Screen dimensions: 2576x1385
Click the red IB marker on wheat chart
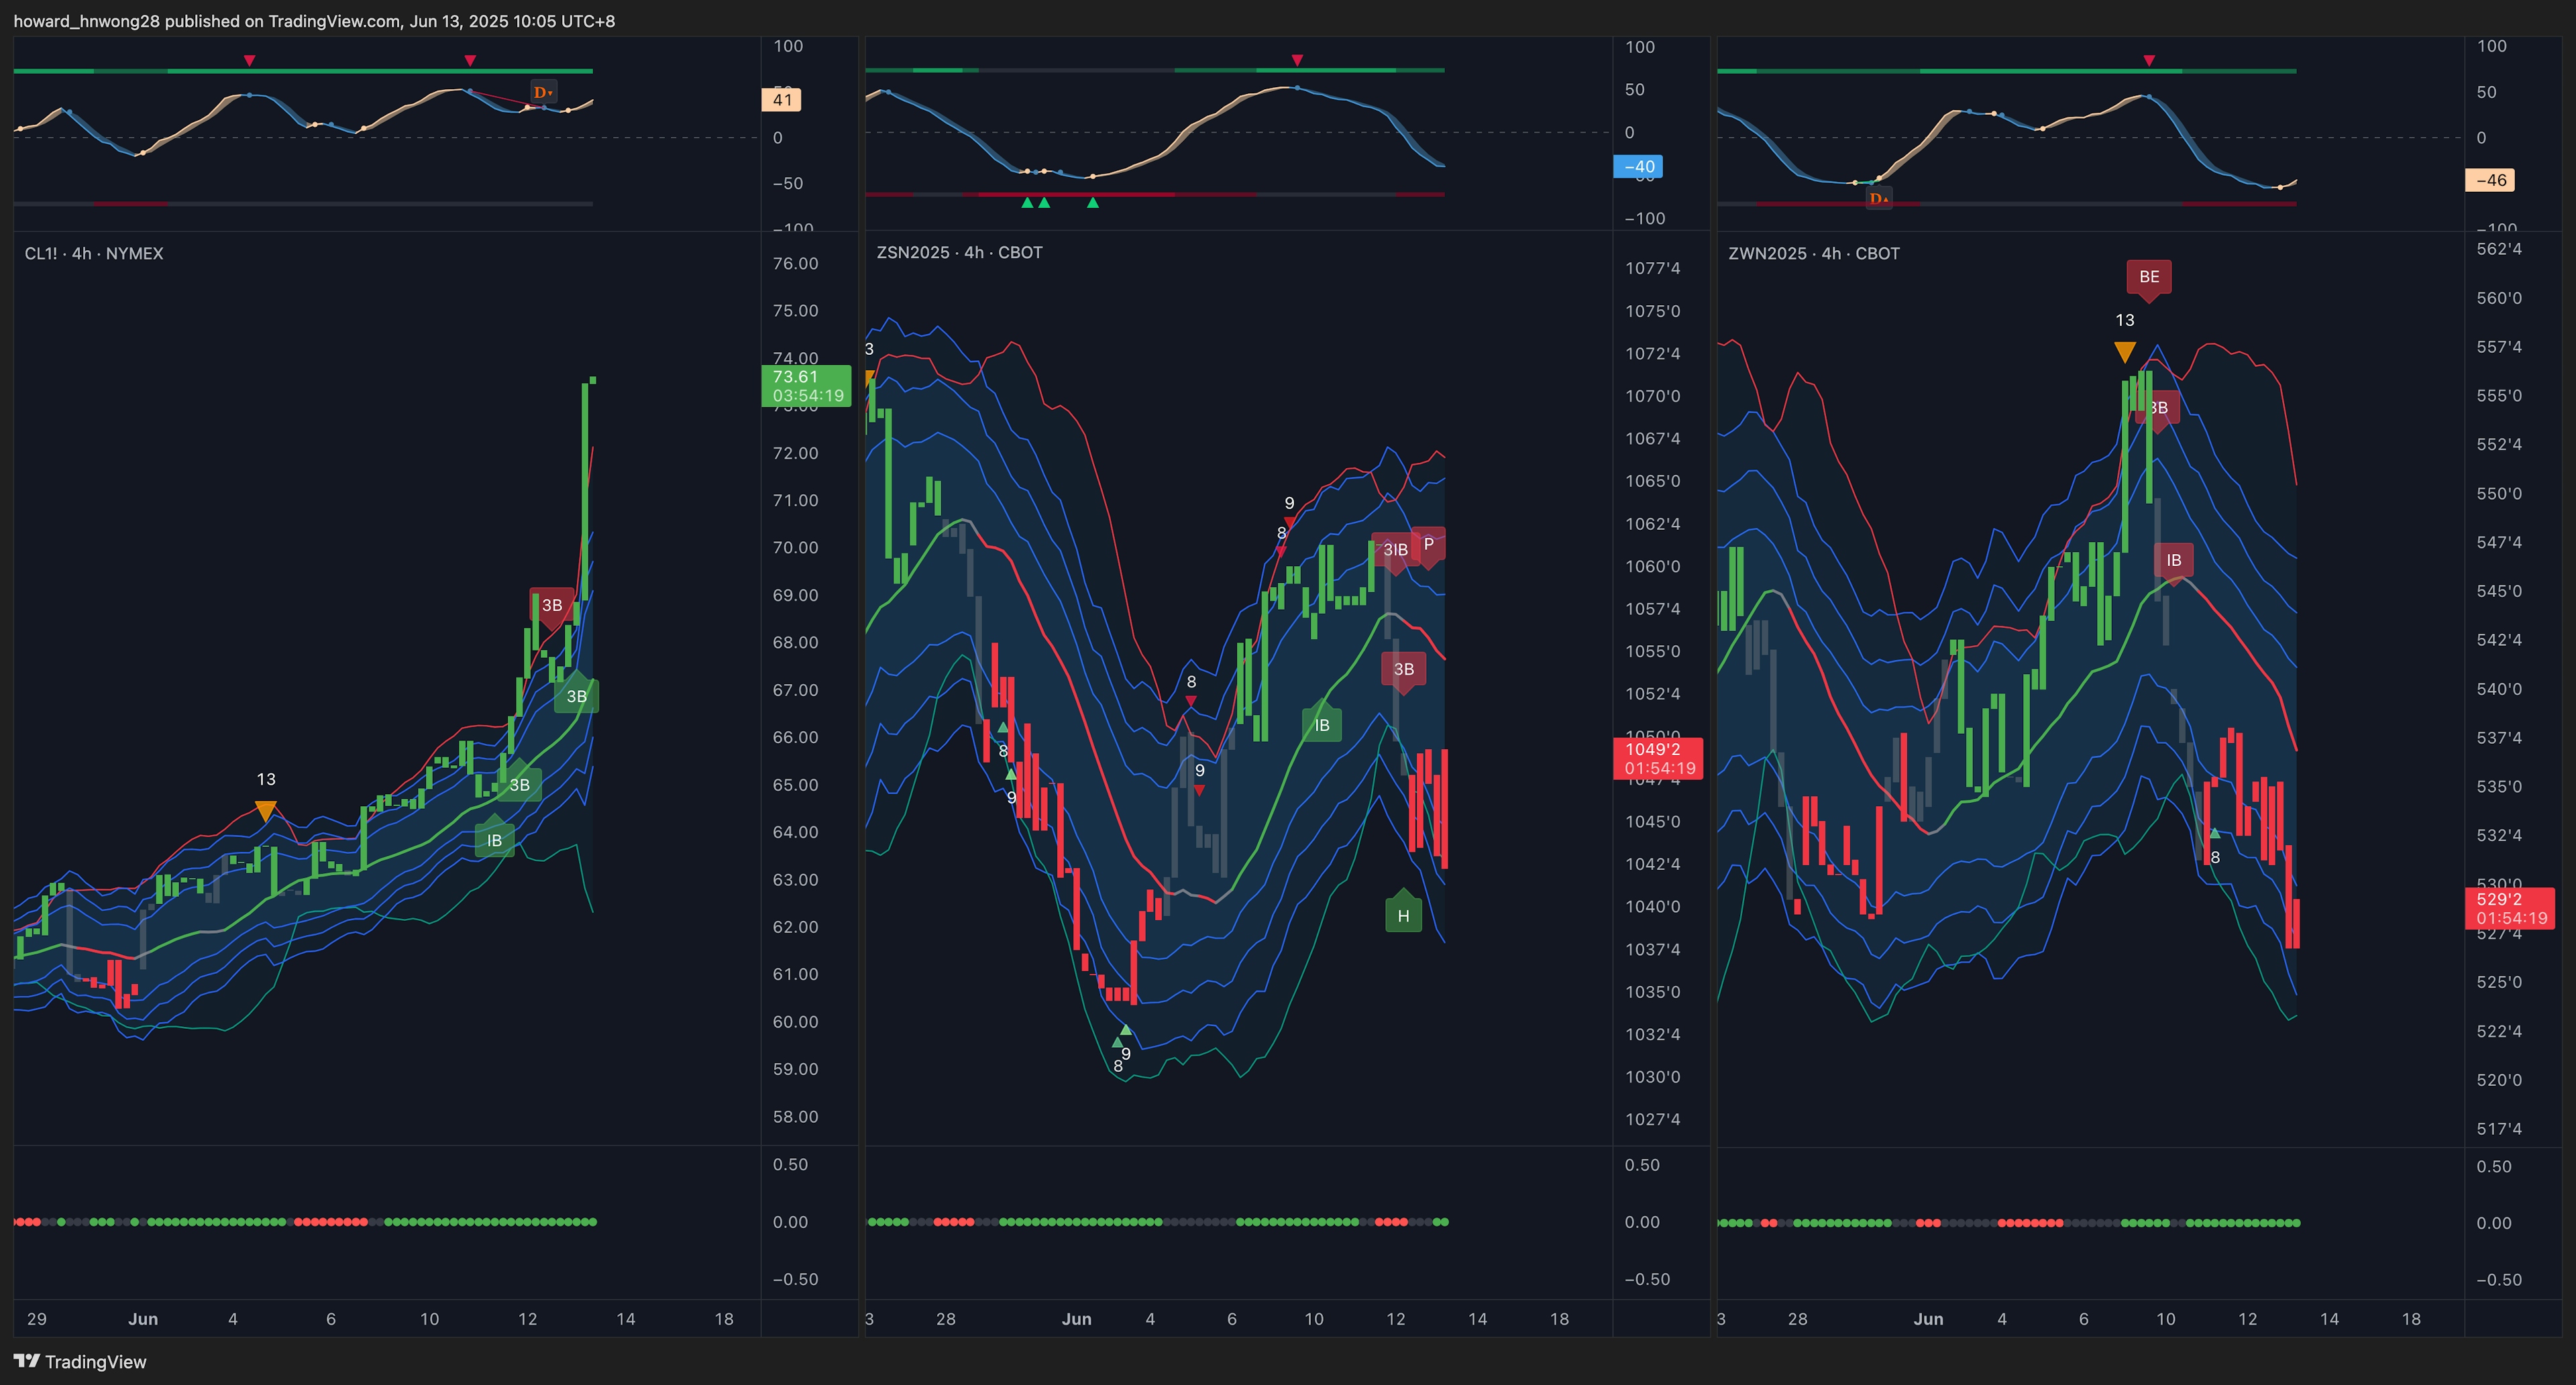[x=2173, y=560]
